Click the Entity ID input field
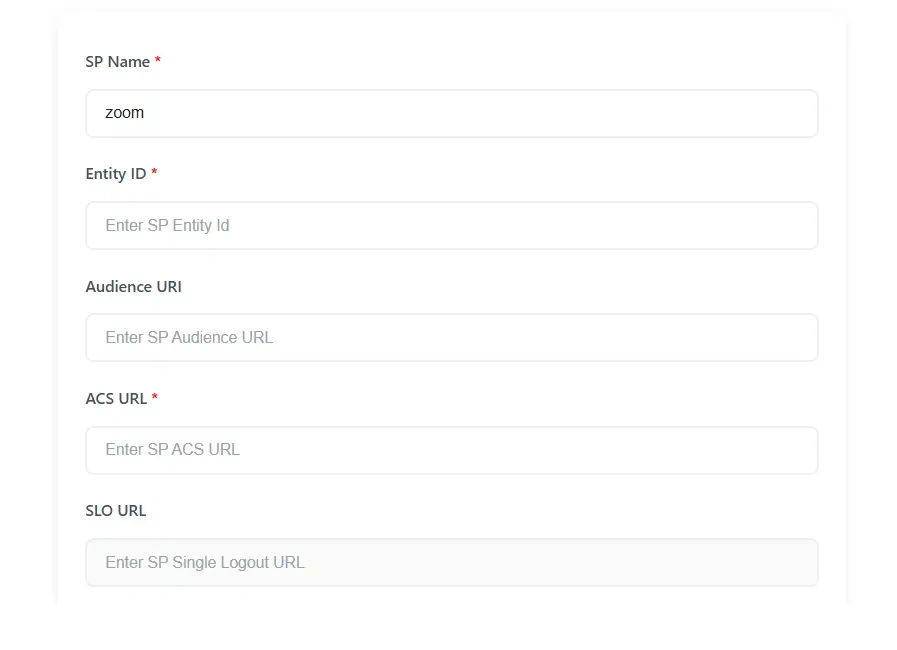The height and width of the screenshot is (650, 897). (450, 225)
